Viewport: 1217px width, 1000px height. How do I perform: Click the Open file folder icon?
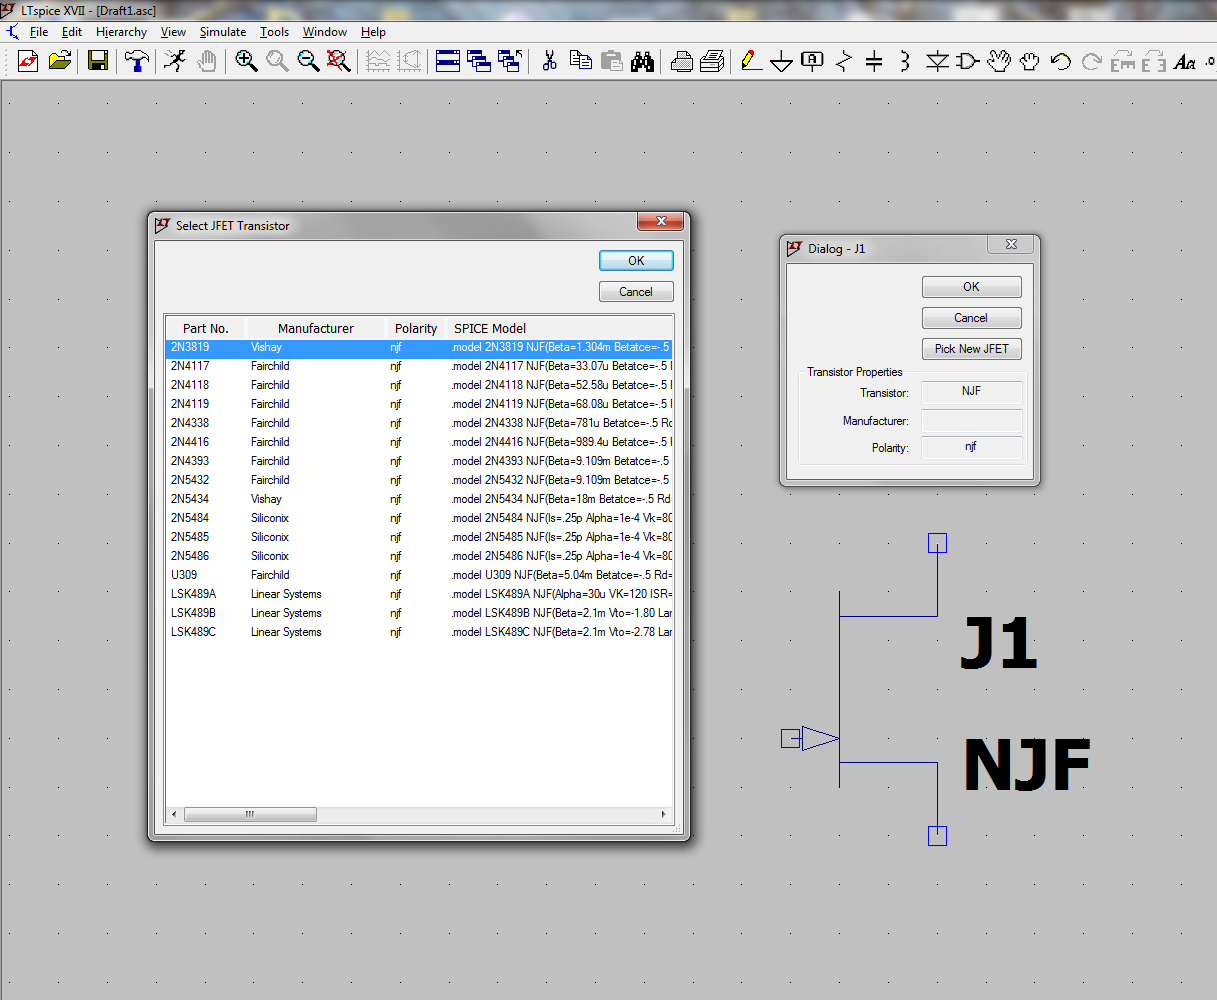[x=60, y=61]
